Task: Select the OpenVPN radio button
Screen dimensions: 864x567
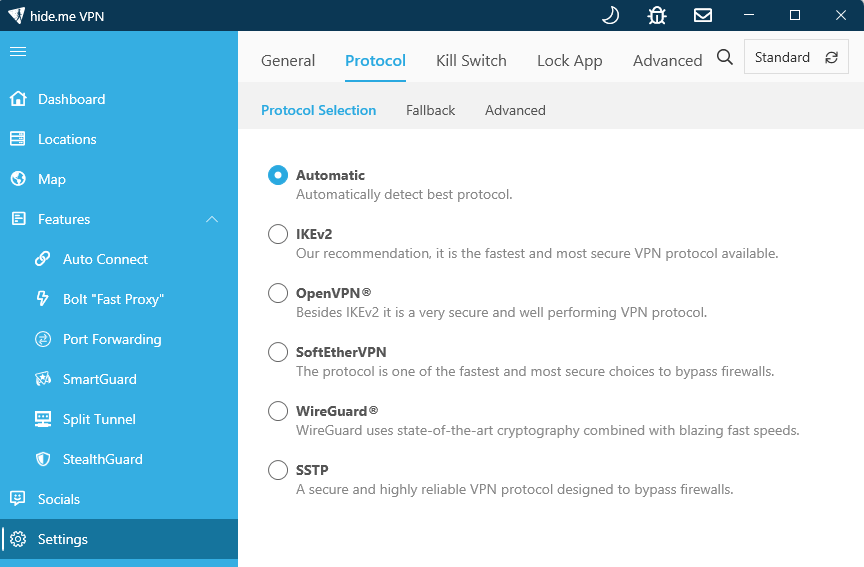Action: (x=277, y=293)
